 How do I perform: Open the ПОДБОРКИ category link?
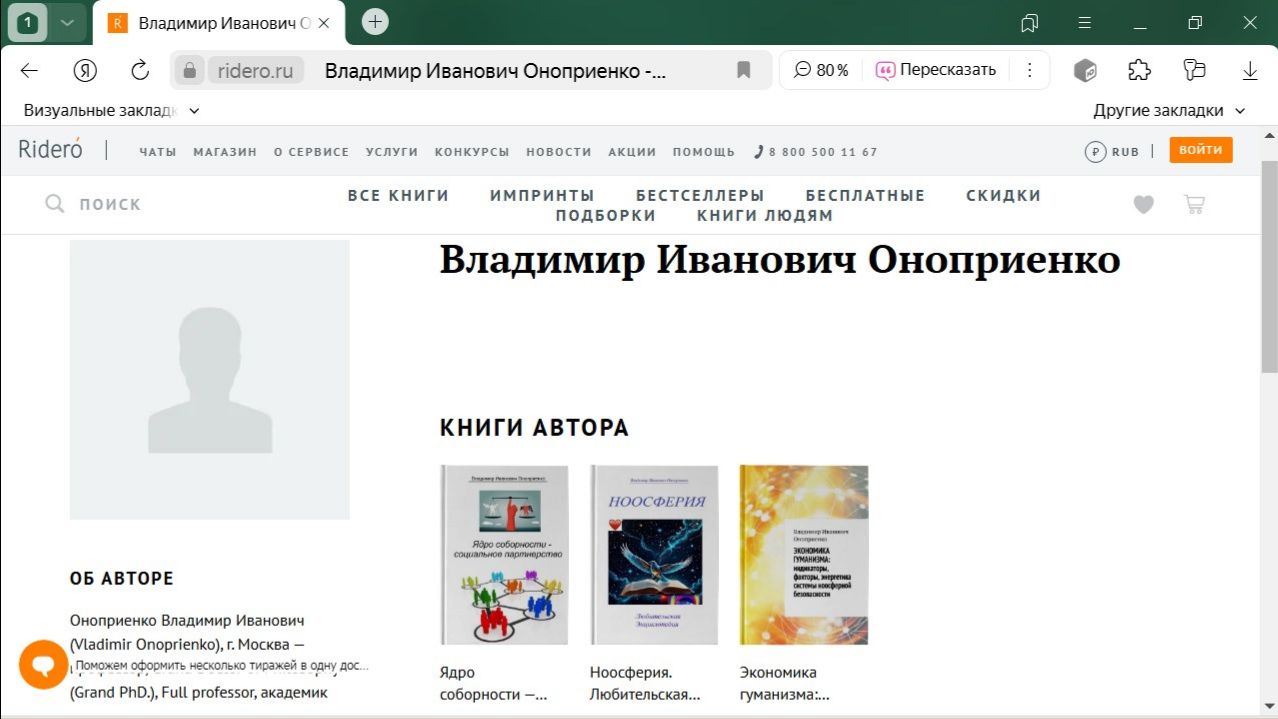[x=606, y=215]
